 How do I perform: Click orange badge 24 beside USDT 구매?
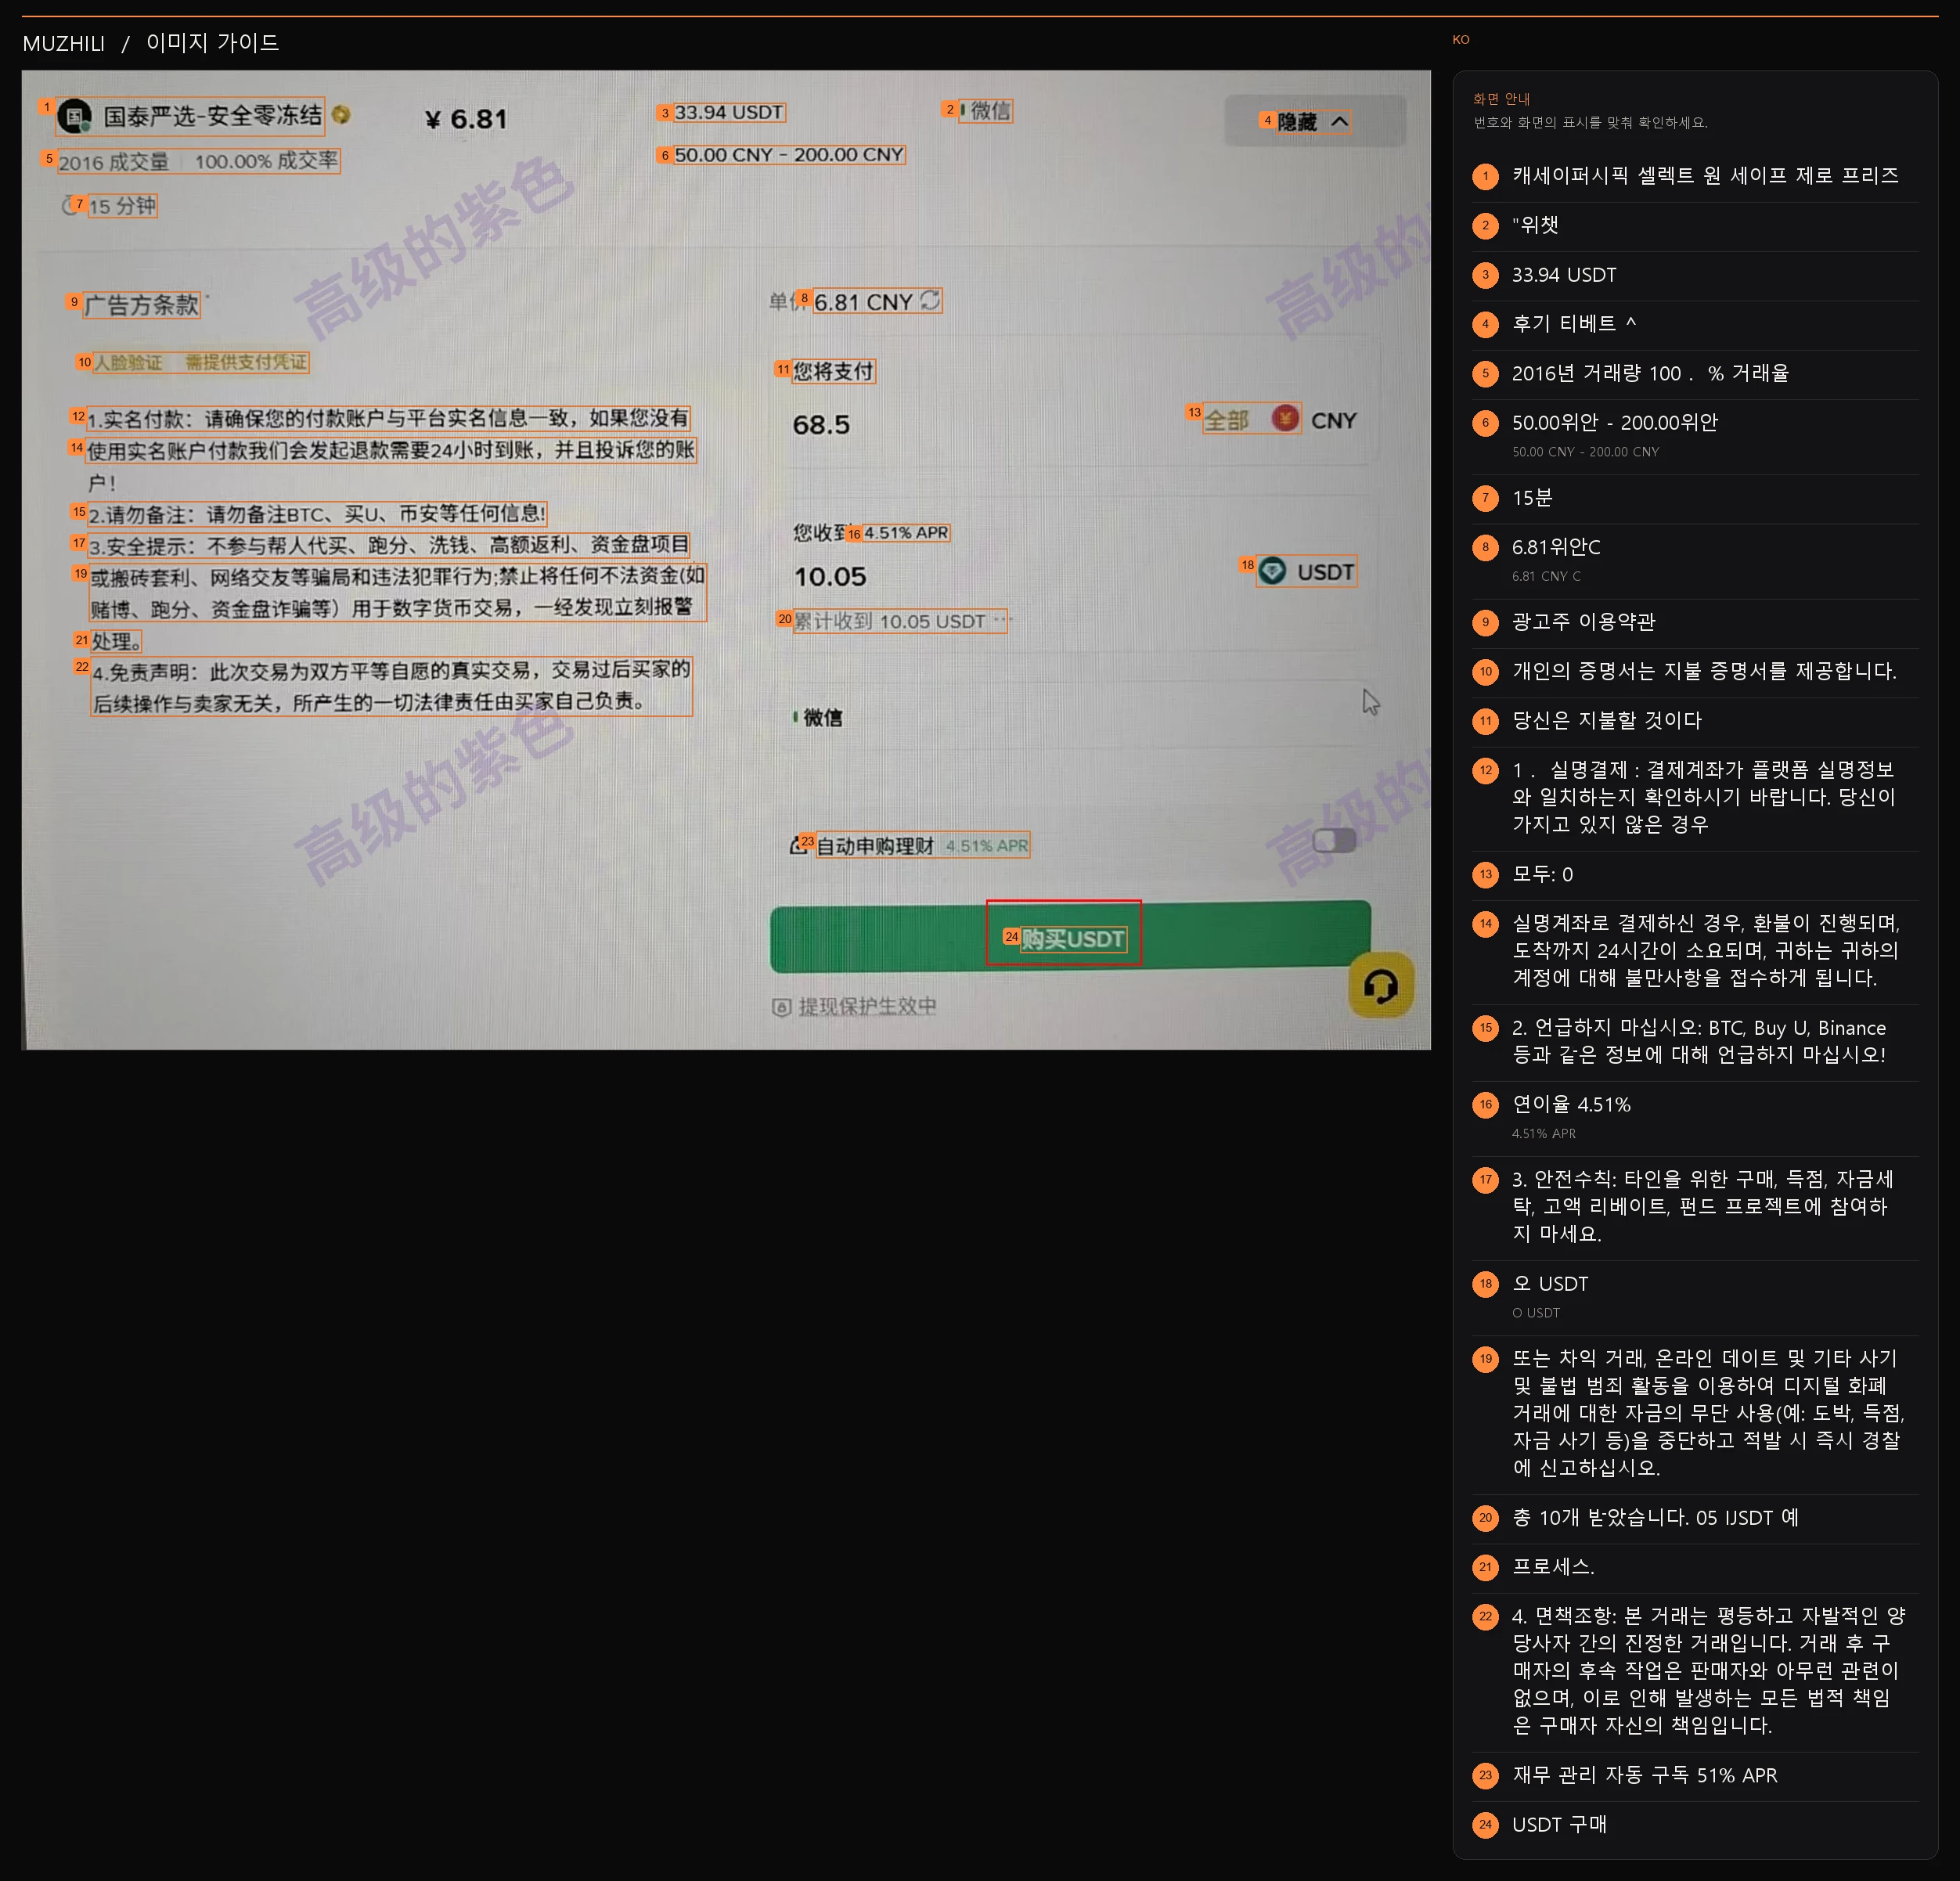point(1485,1825)
